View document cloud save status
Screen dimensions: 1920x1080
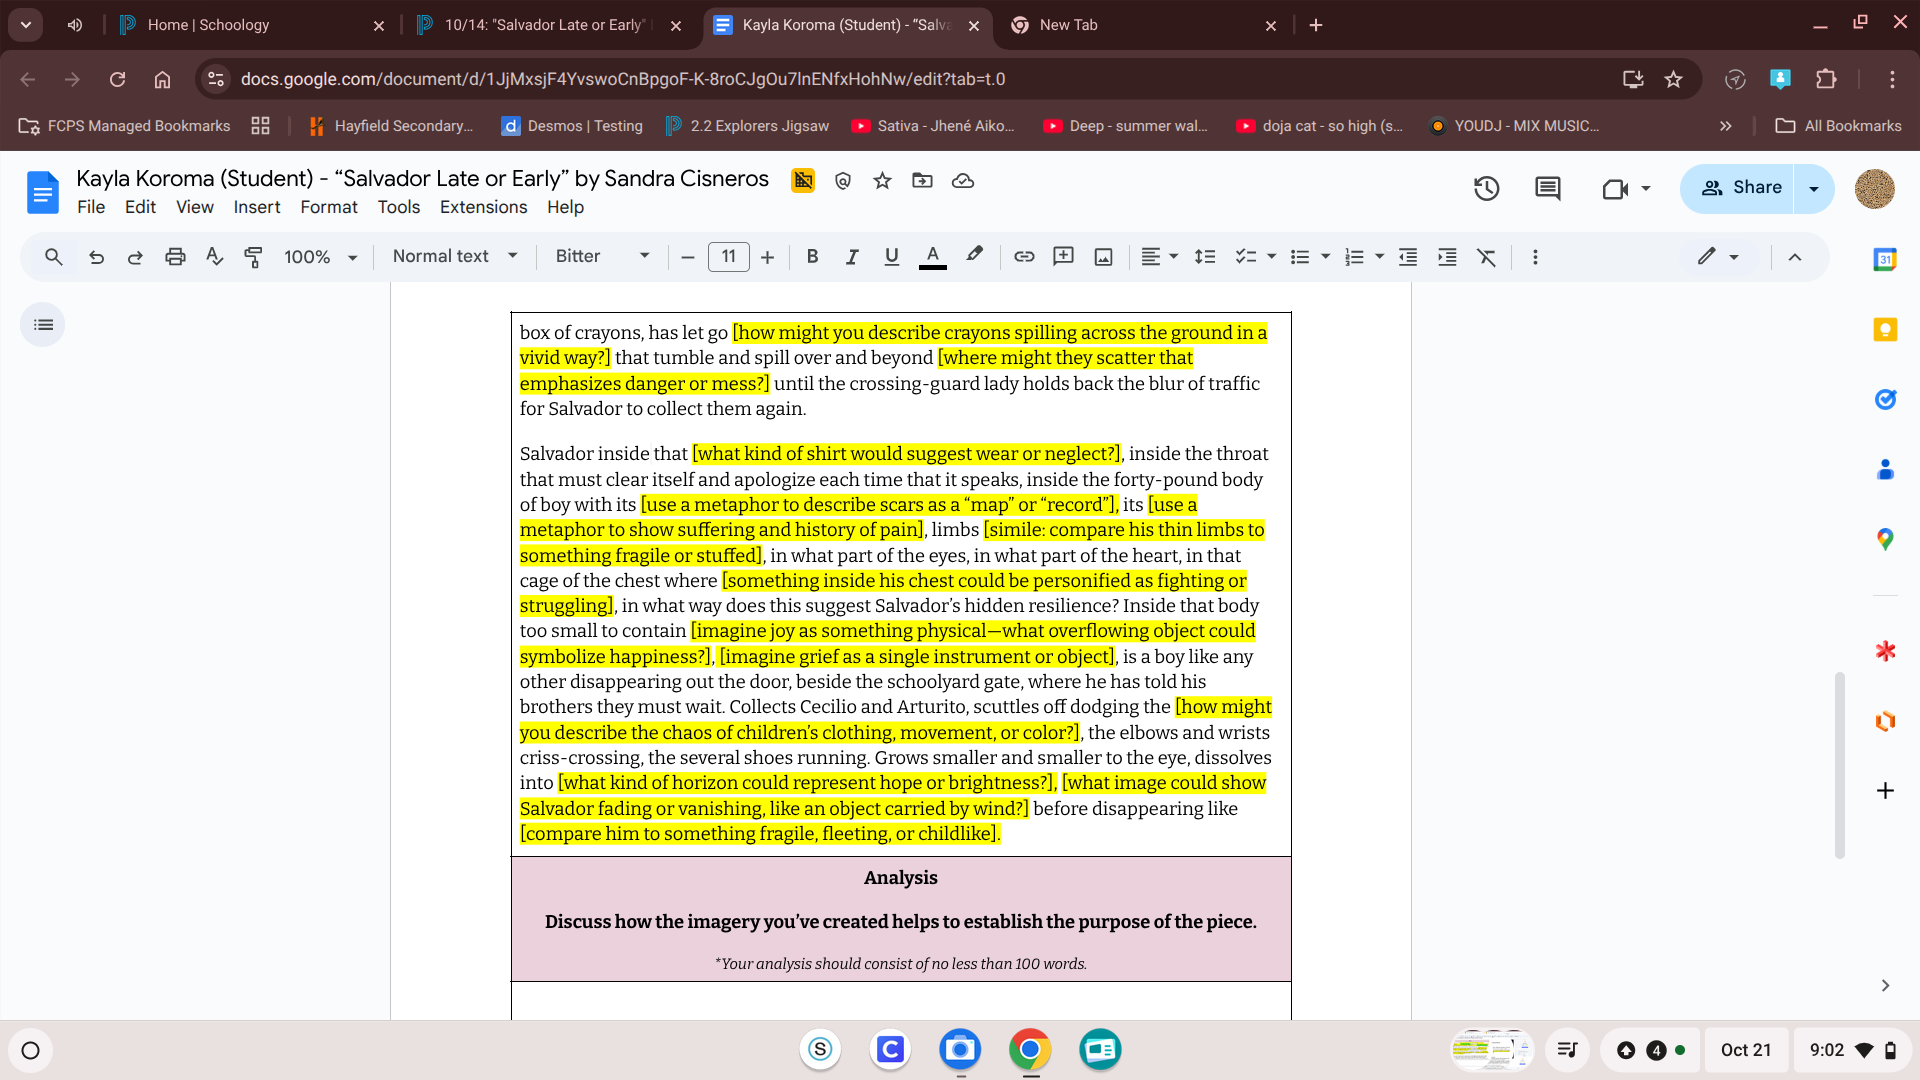click(963, 181)
